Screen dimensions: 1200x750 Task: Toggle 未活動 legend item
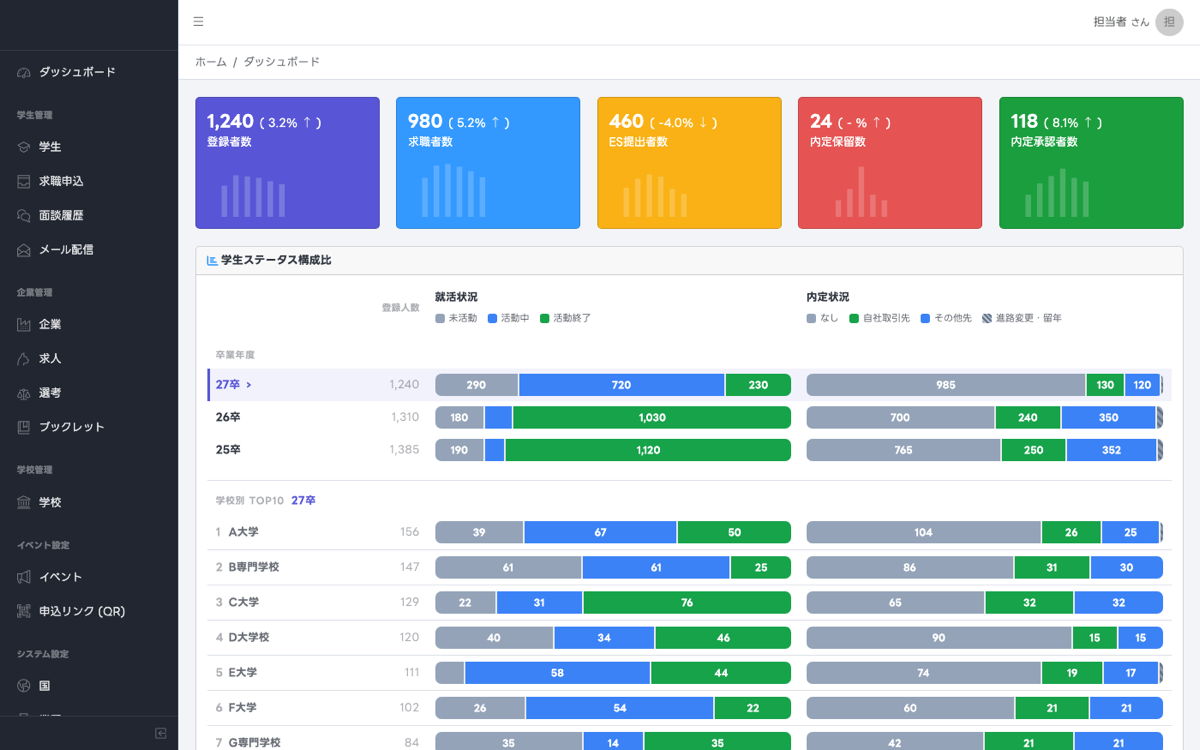[456, 318]
